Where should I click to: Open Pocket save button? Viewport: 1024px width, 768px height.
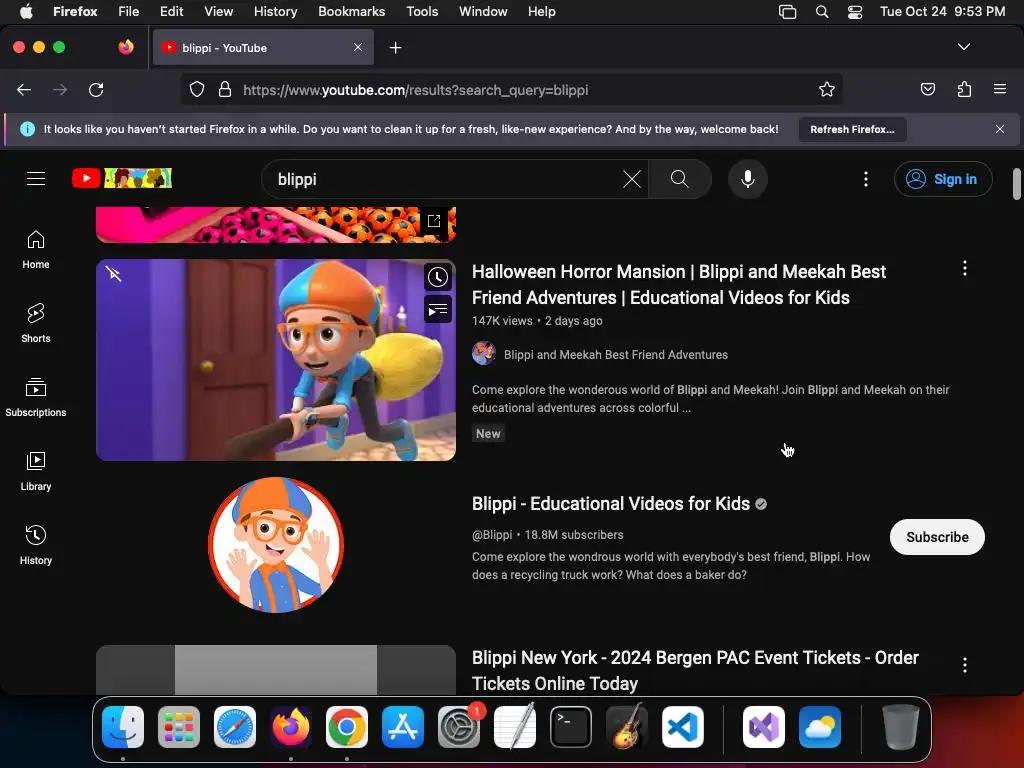click(927, 89)
